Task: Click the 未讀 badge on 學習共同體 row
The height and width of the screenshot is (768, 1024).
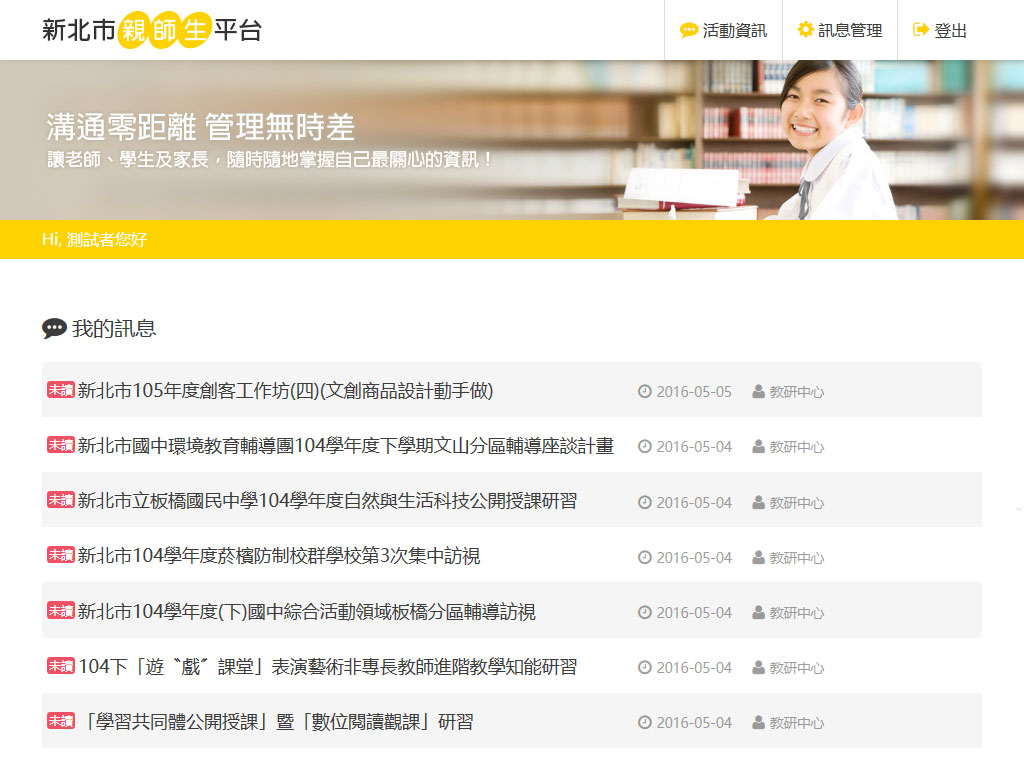Action: pos(61,721)
